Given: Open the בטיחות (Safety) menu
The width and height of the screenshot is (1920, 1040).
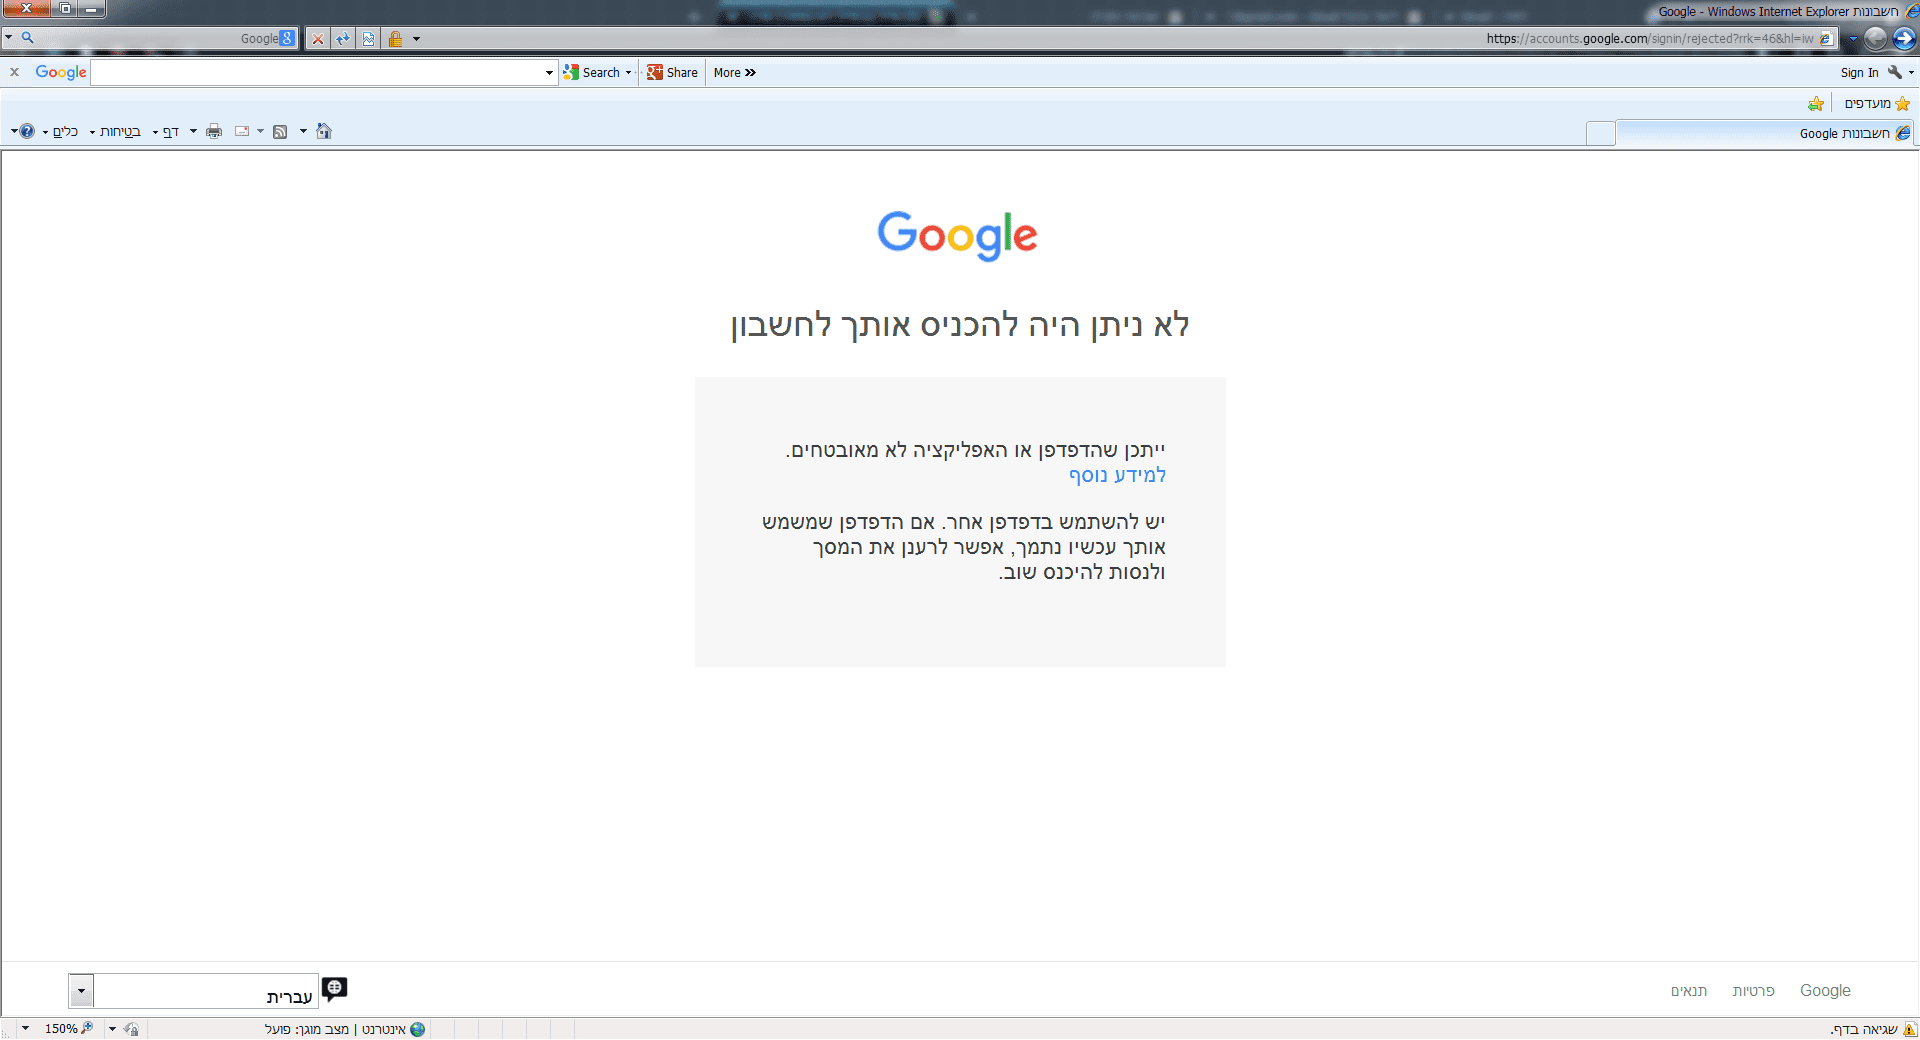Looking at the screenshot, I should coord(120,131).
